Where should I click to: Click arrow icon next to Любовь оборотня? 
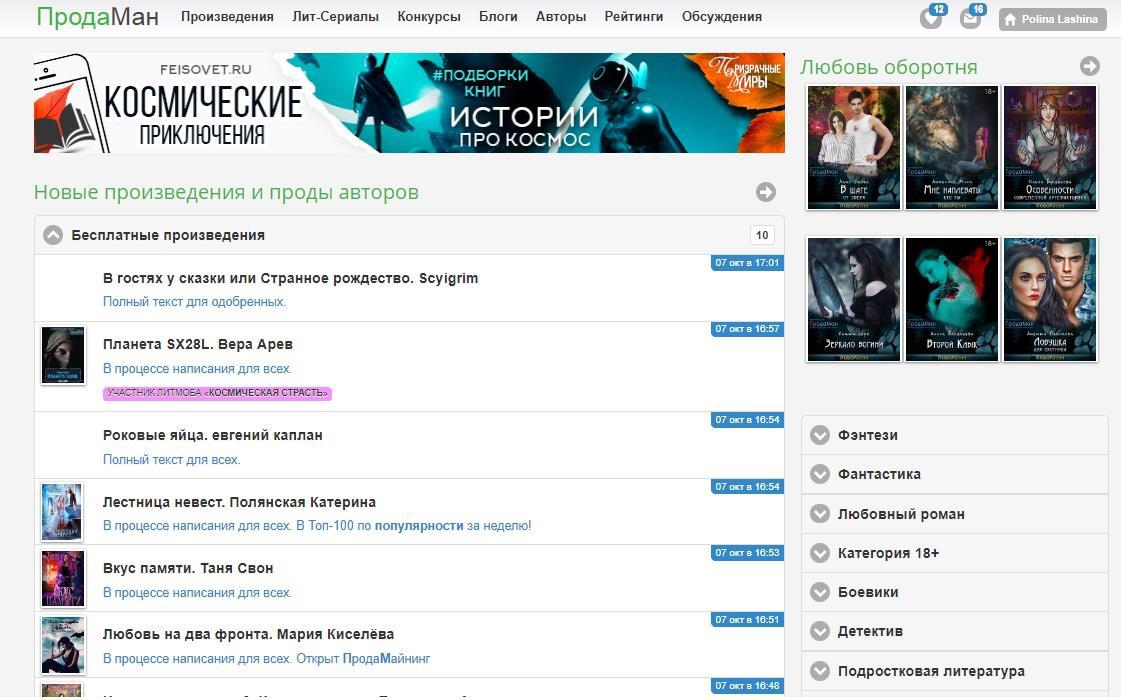[x=1089, y=66]
